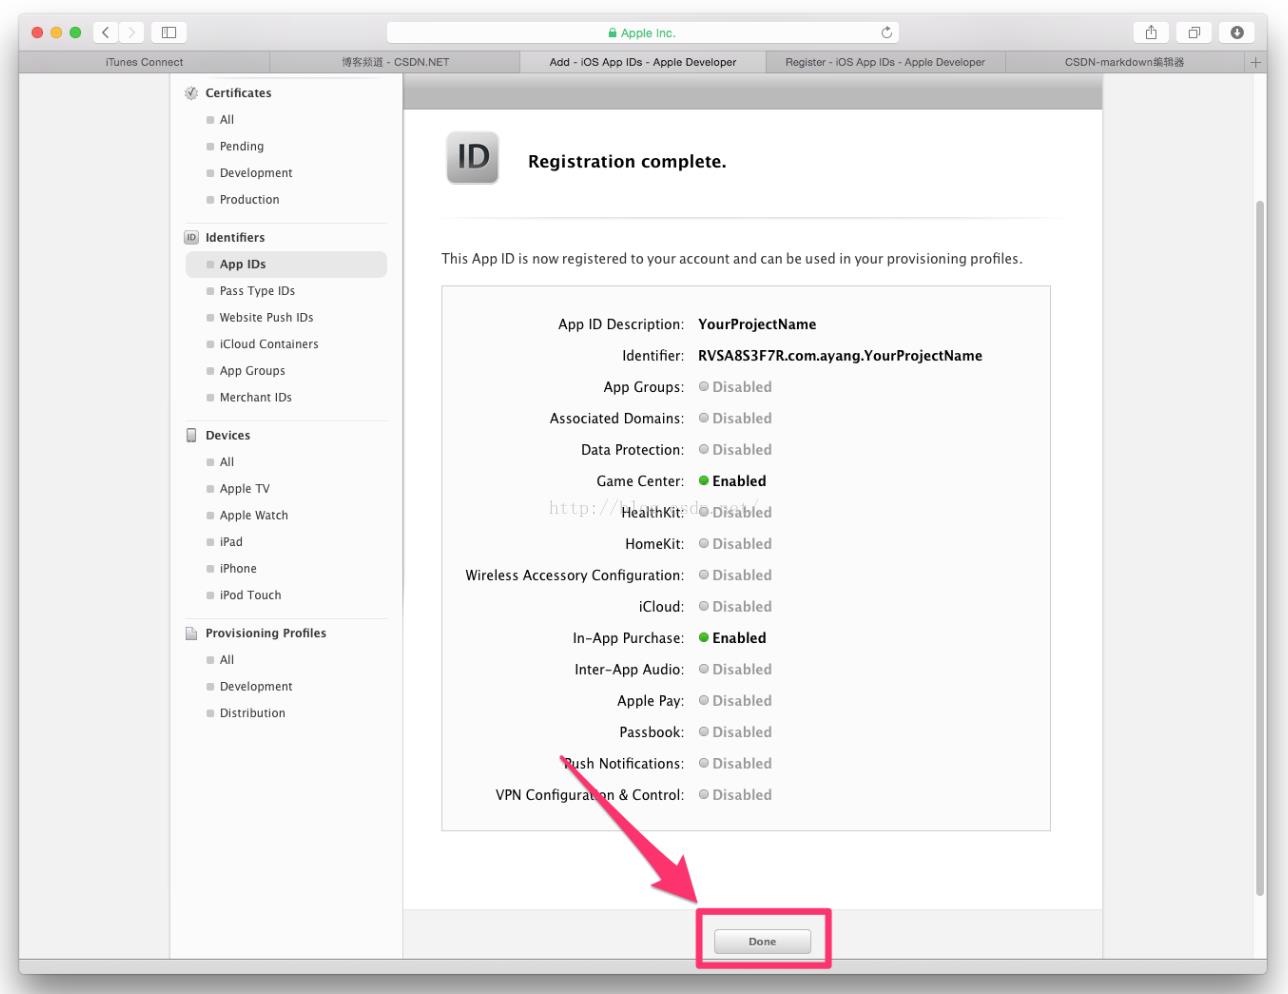The image size is (1288, 994).
Task: Reload the page with the refresh icon
Action: (x=886, y=32)
